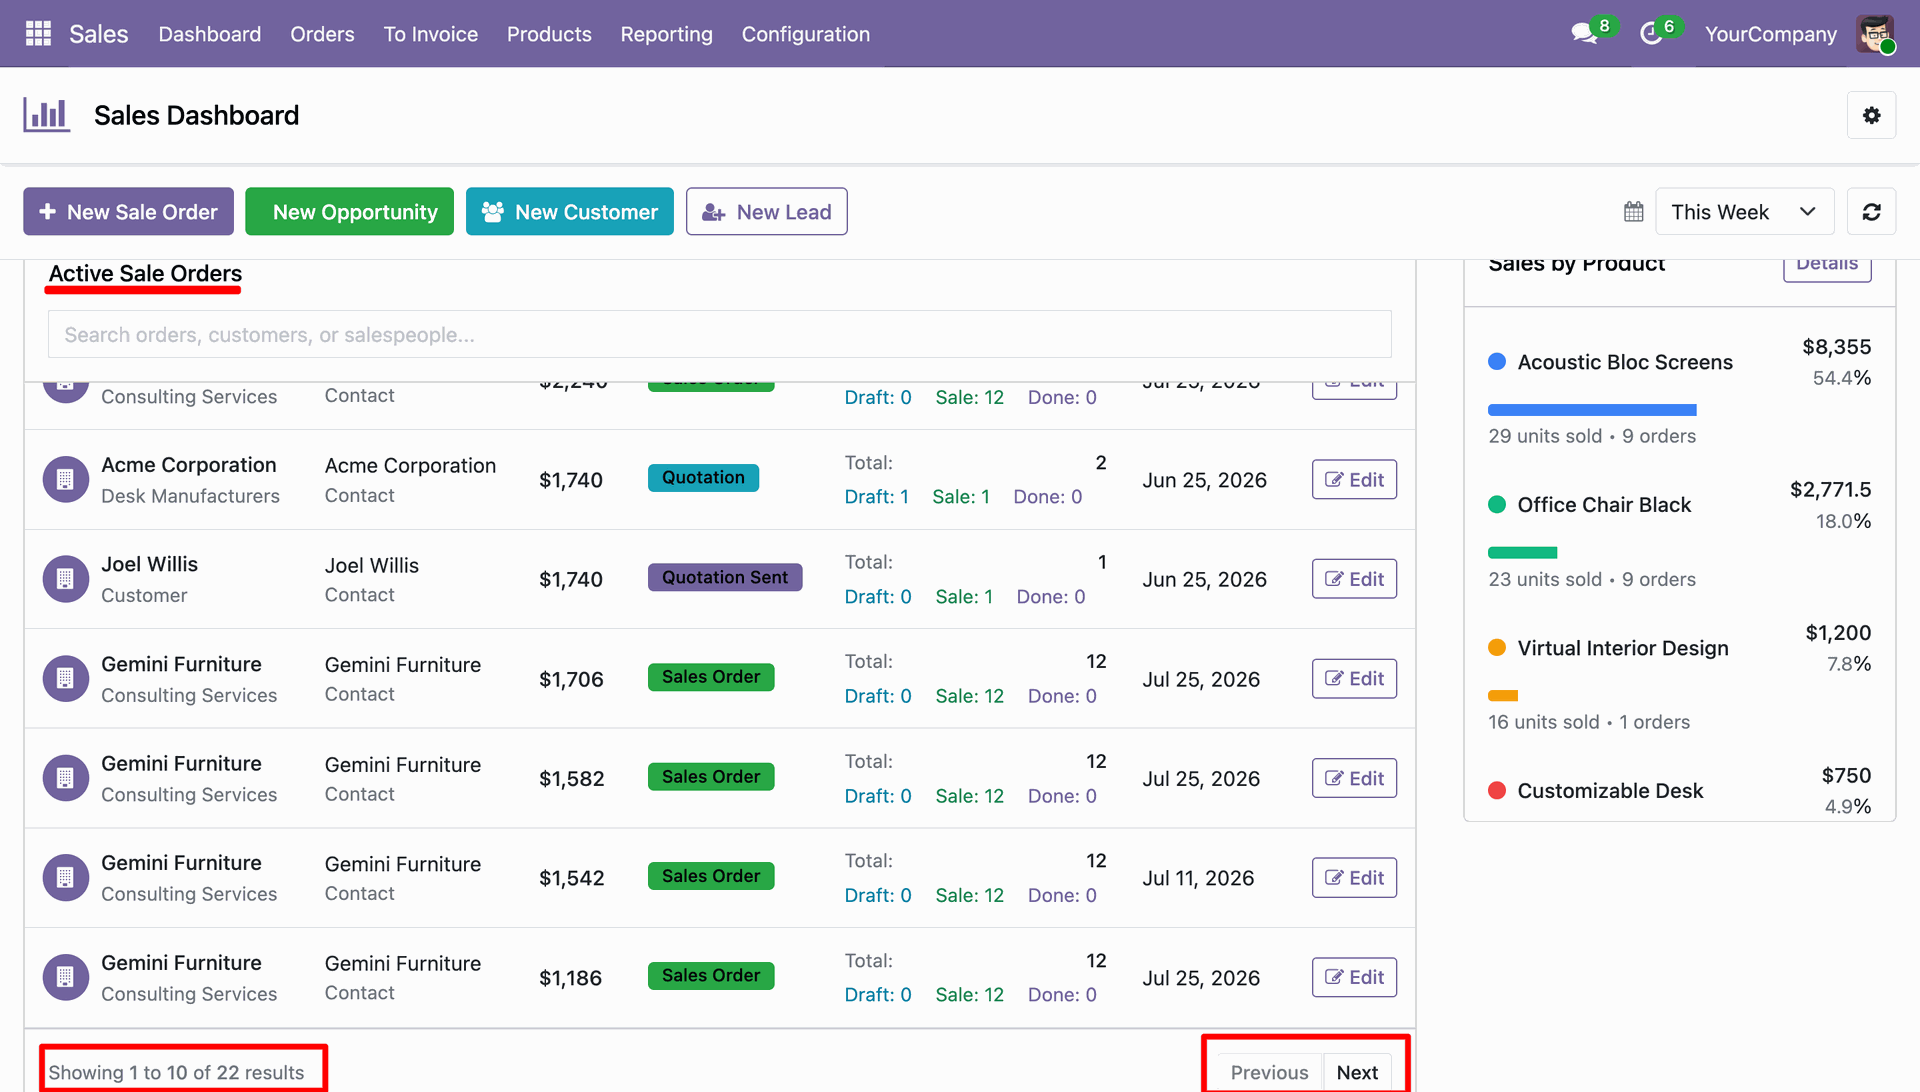The width and height of the screenshot is (1920, 1092).
Task: Open the Reporting menu
Action: click(666, 34)
